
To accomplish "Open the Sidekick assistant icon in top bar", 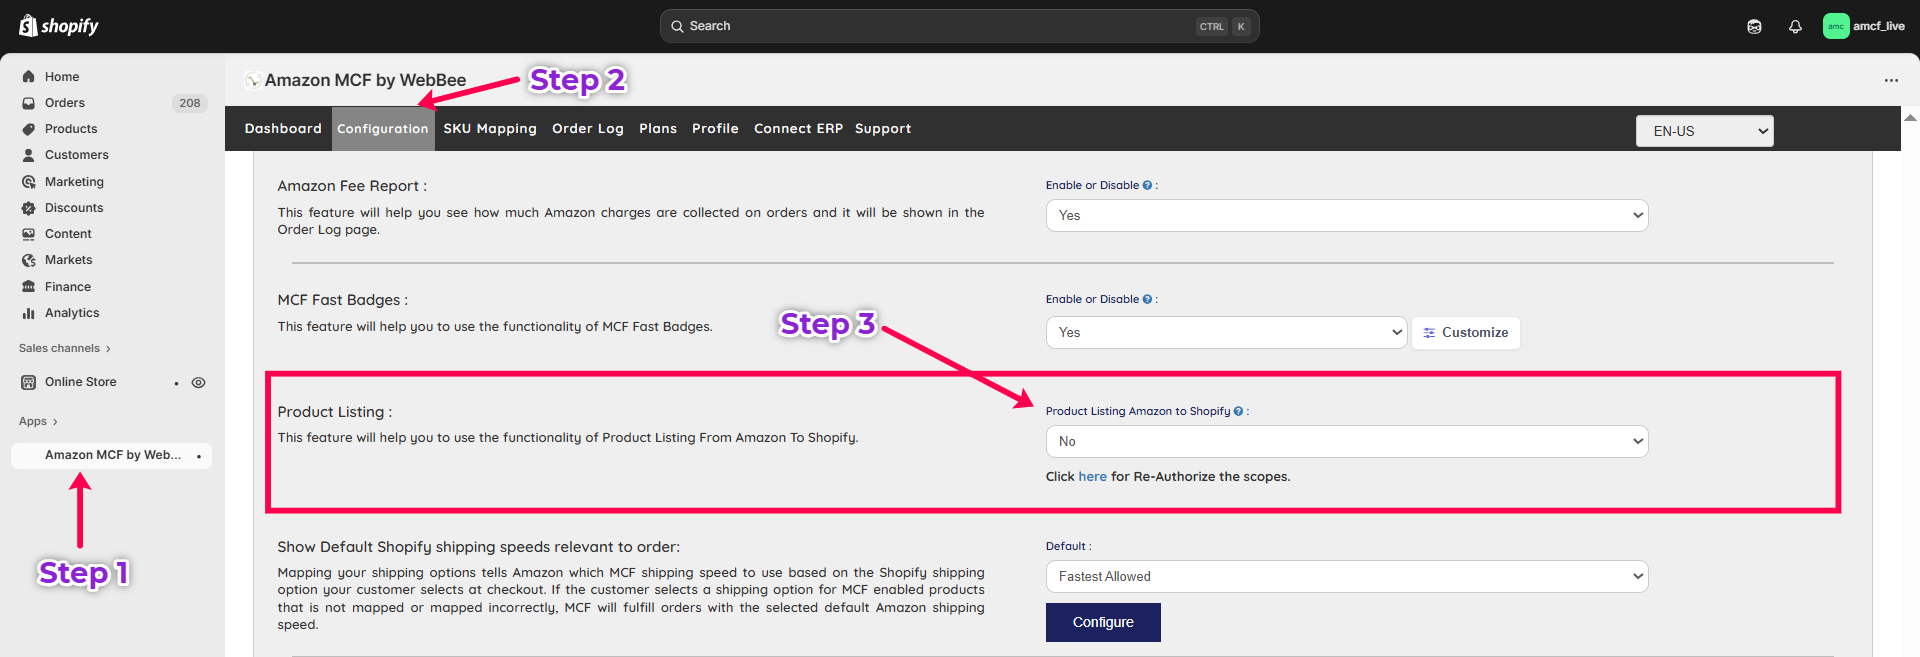I will [x=1754, y=27].
